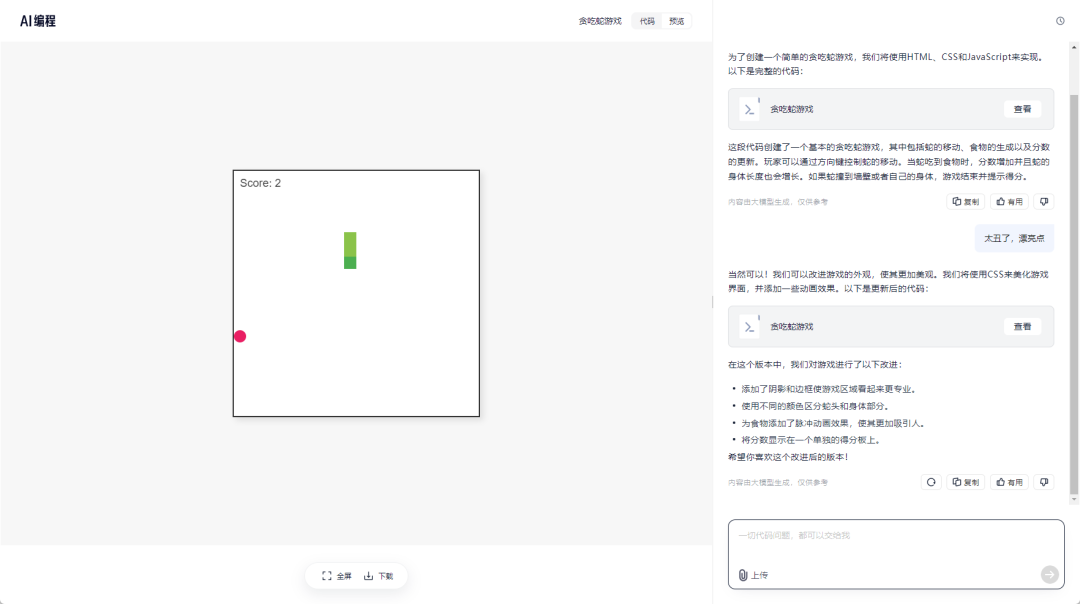Send the message with the arrow button
1080x604 pixels.
[1049, 574]
